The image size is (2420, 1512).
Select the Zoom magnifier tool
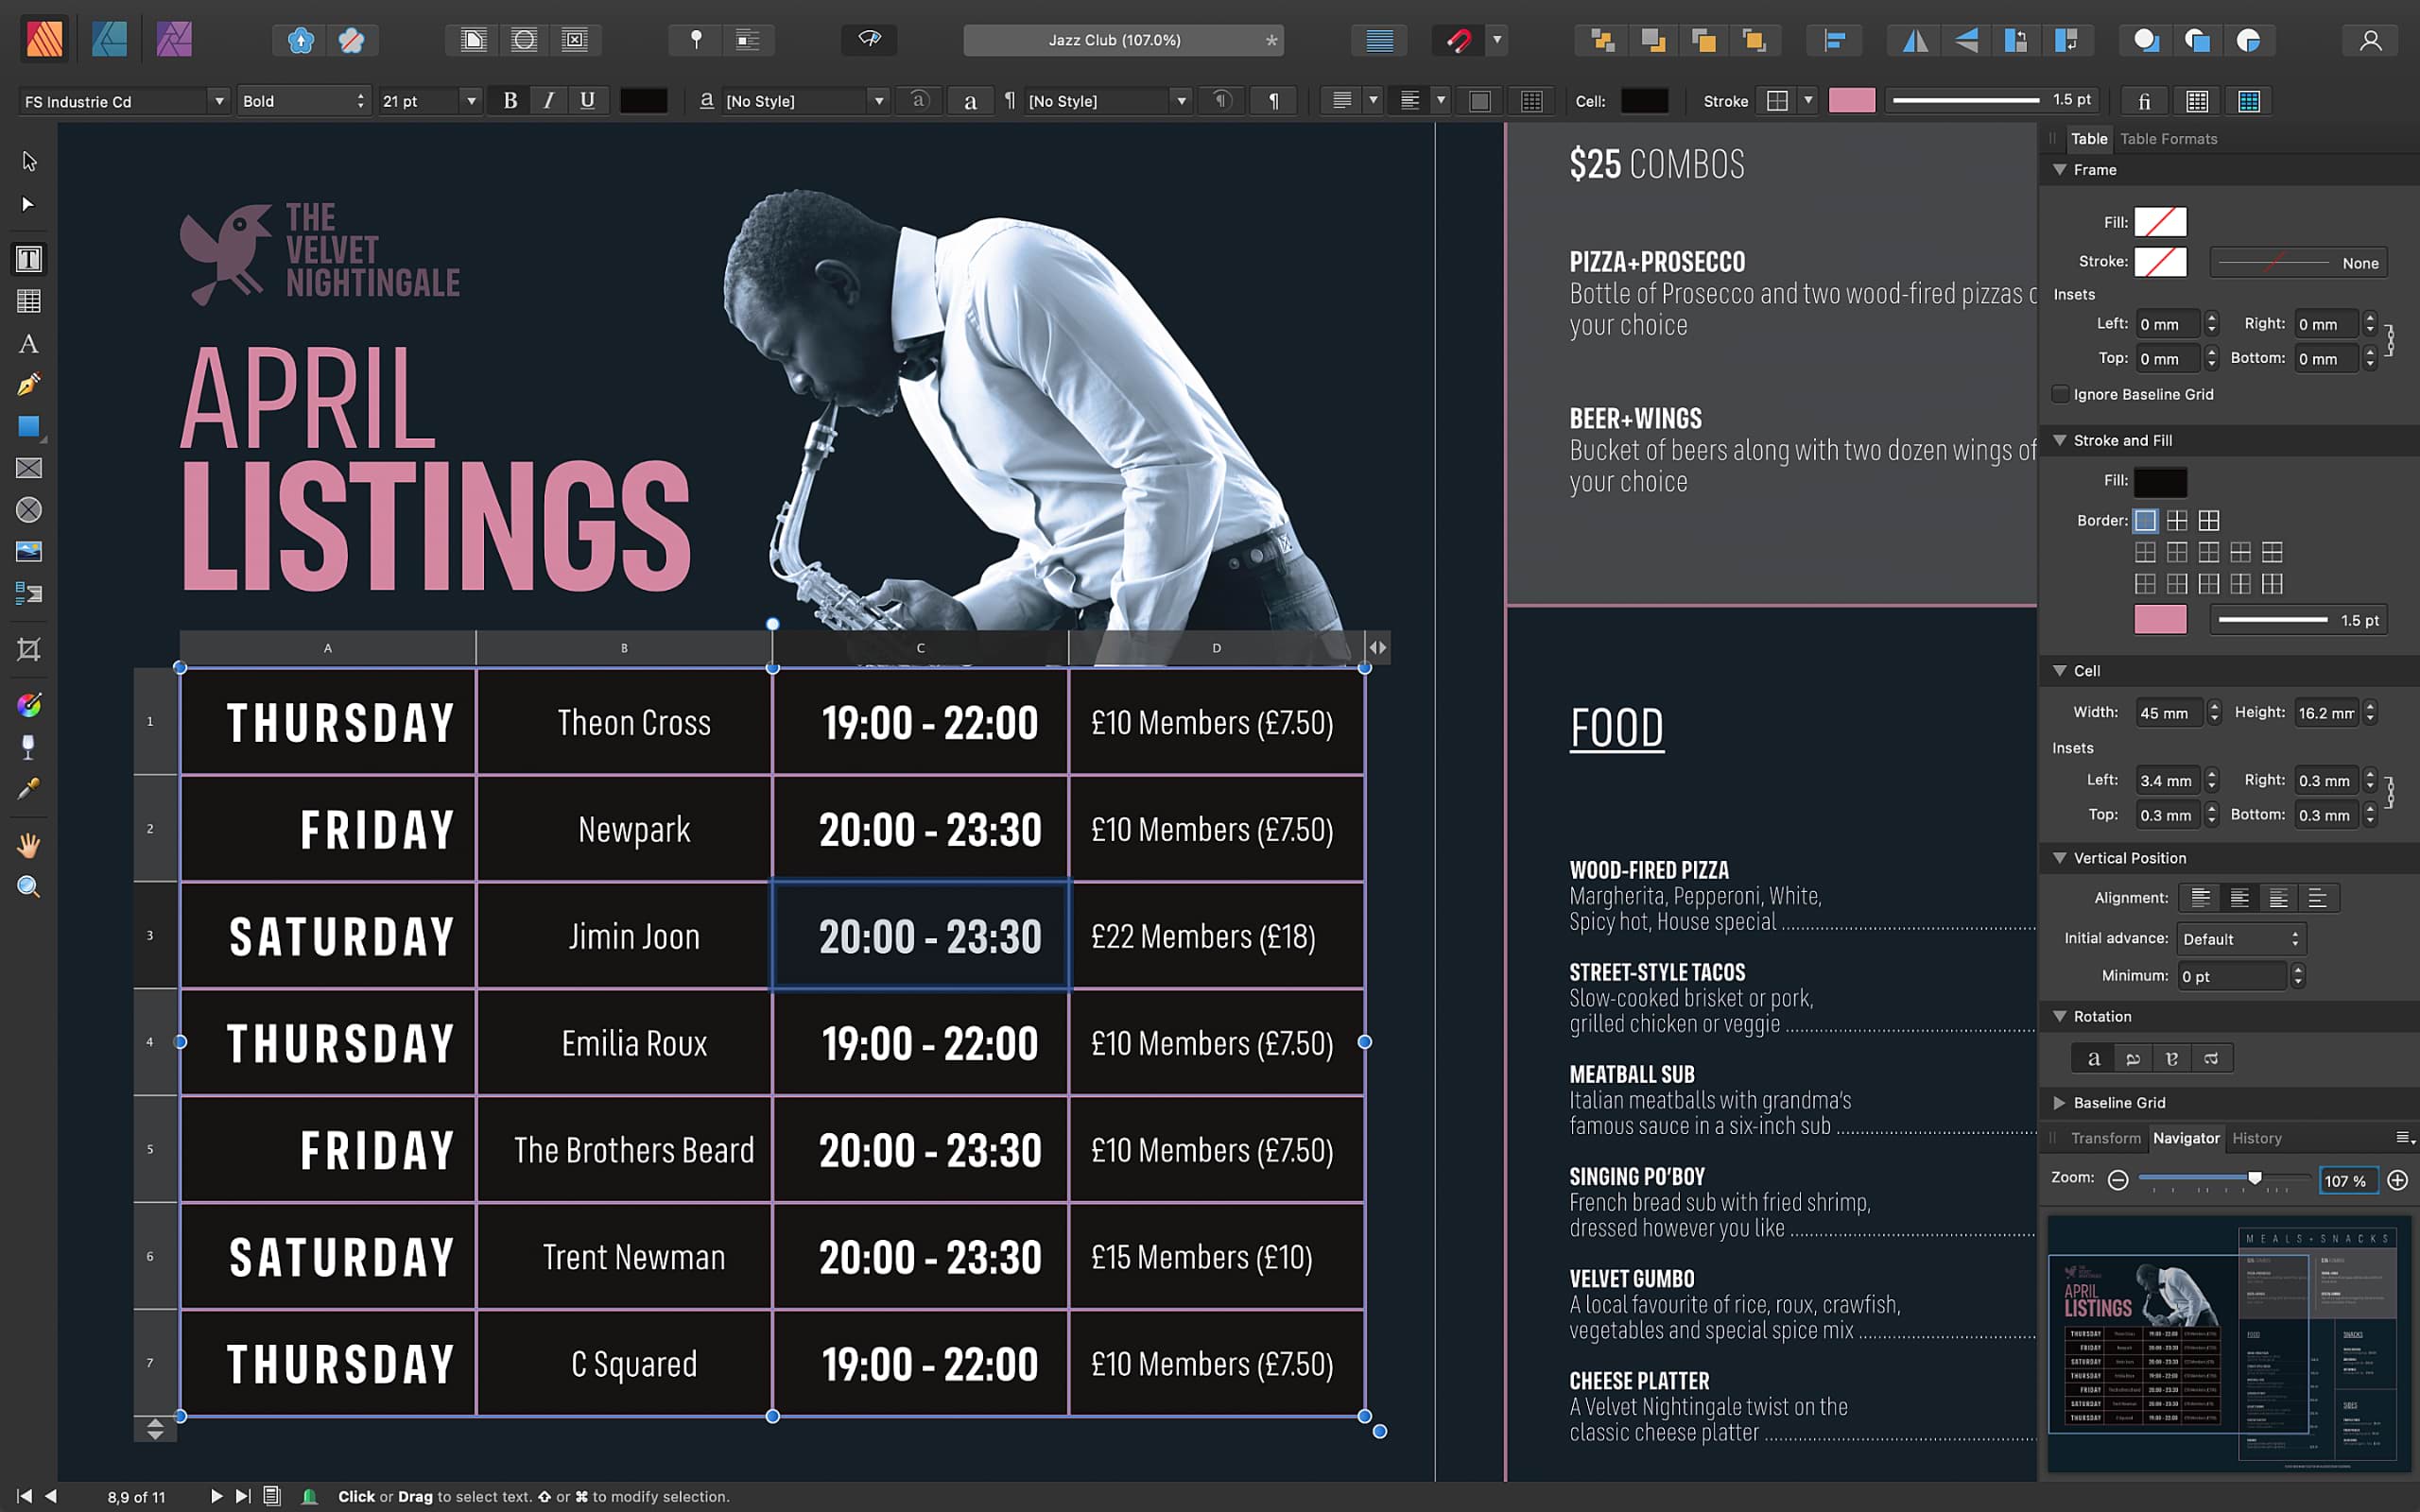(x=29, y=887)
